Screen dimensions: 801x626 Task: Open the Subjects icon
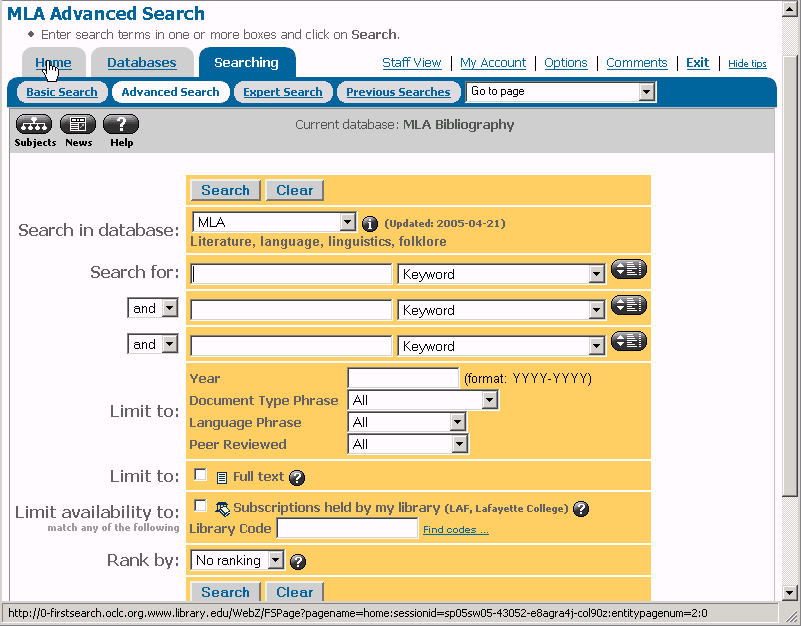tap(34, 124)
